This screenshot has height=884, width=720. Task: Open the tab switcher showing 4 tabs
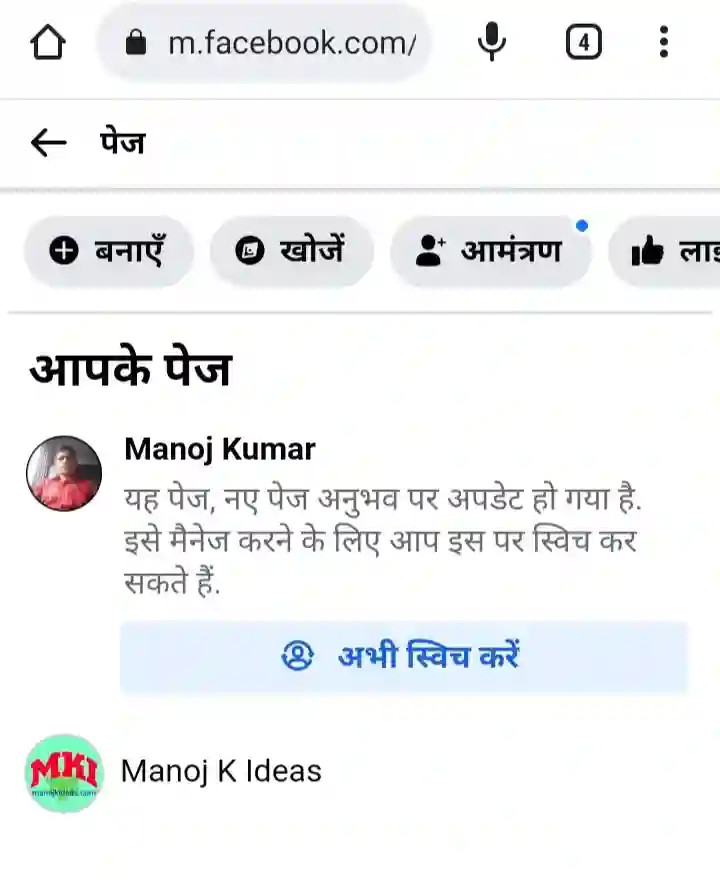coord(584,42)
